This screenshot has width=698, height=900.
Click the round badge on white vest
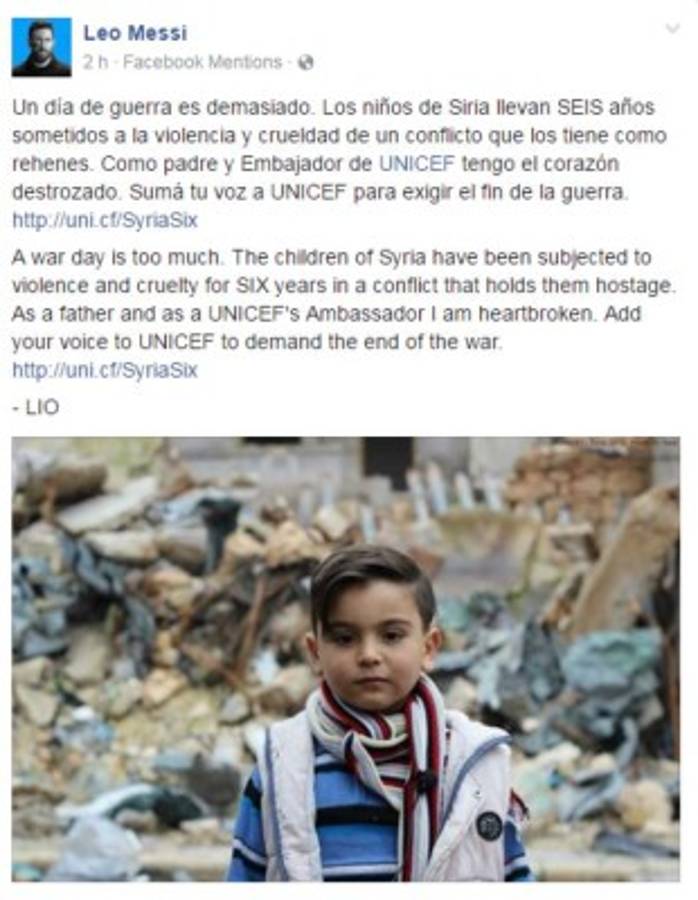coord(489,826)
